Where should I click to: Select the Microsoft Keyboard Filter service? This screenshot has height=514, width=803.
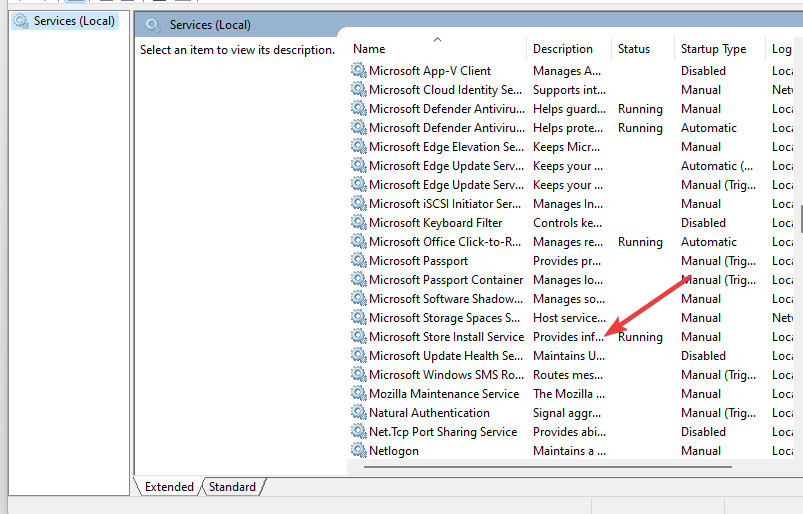point(435,223)
